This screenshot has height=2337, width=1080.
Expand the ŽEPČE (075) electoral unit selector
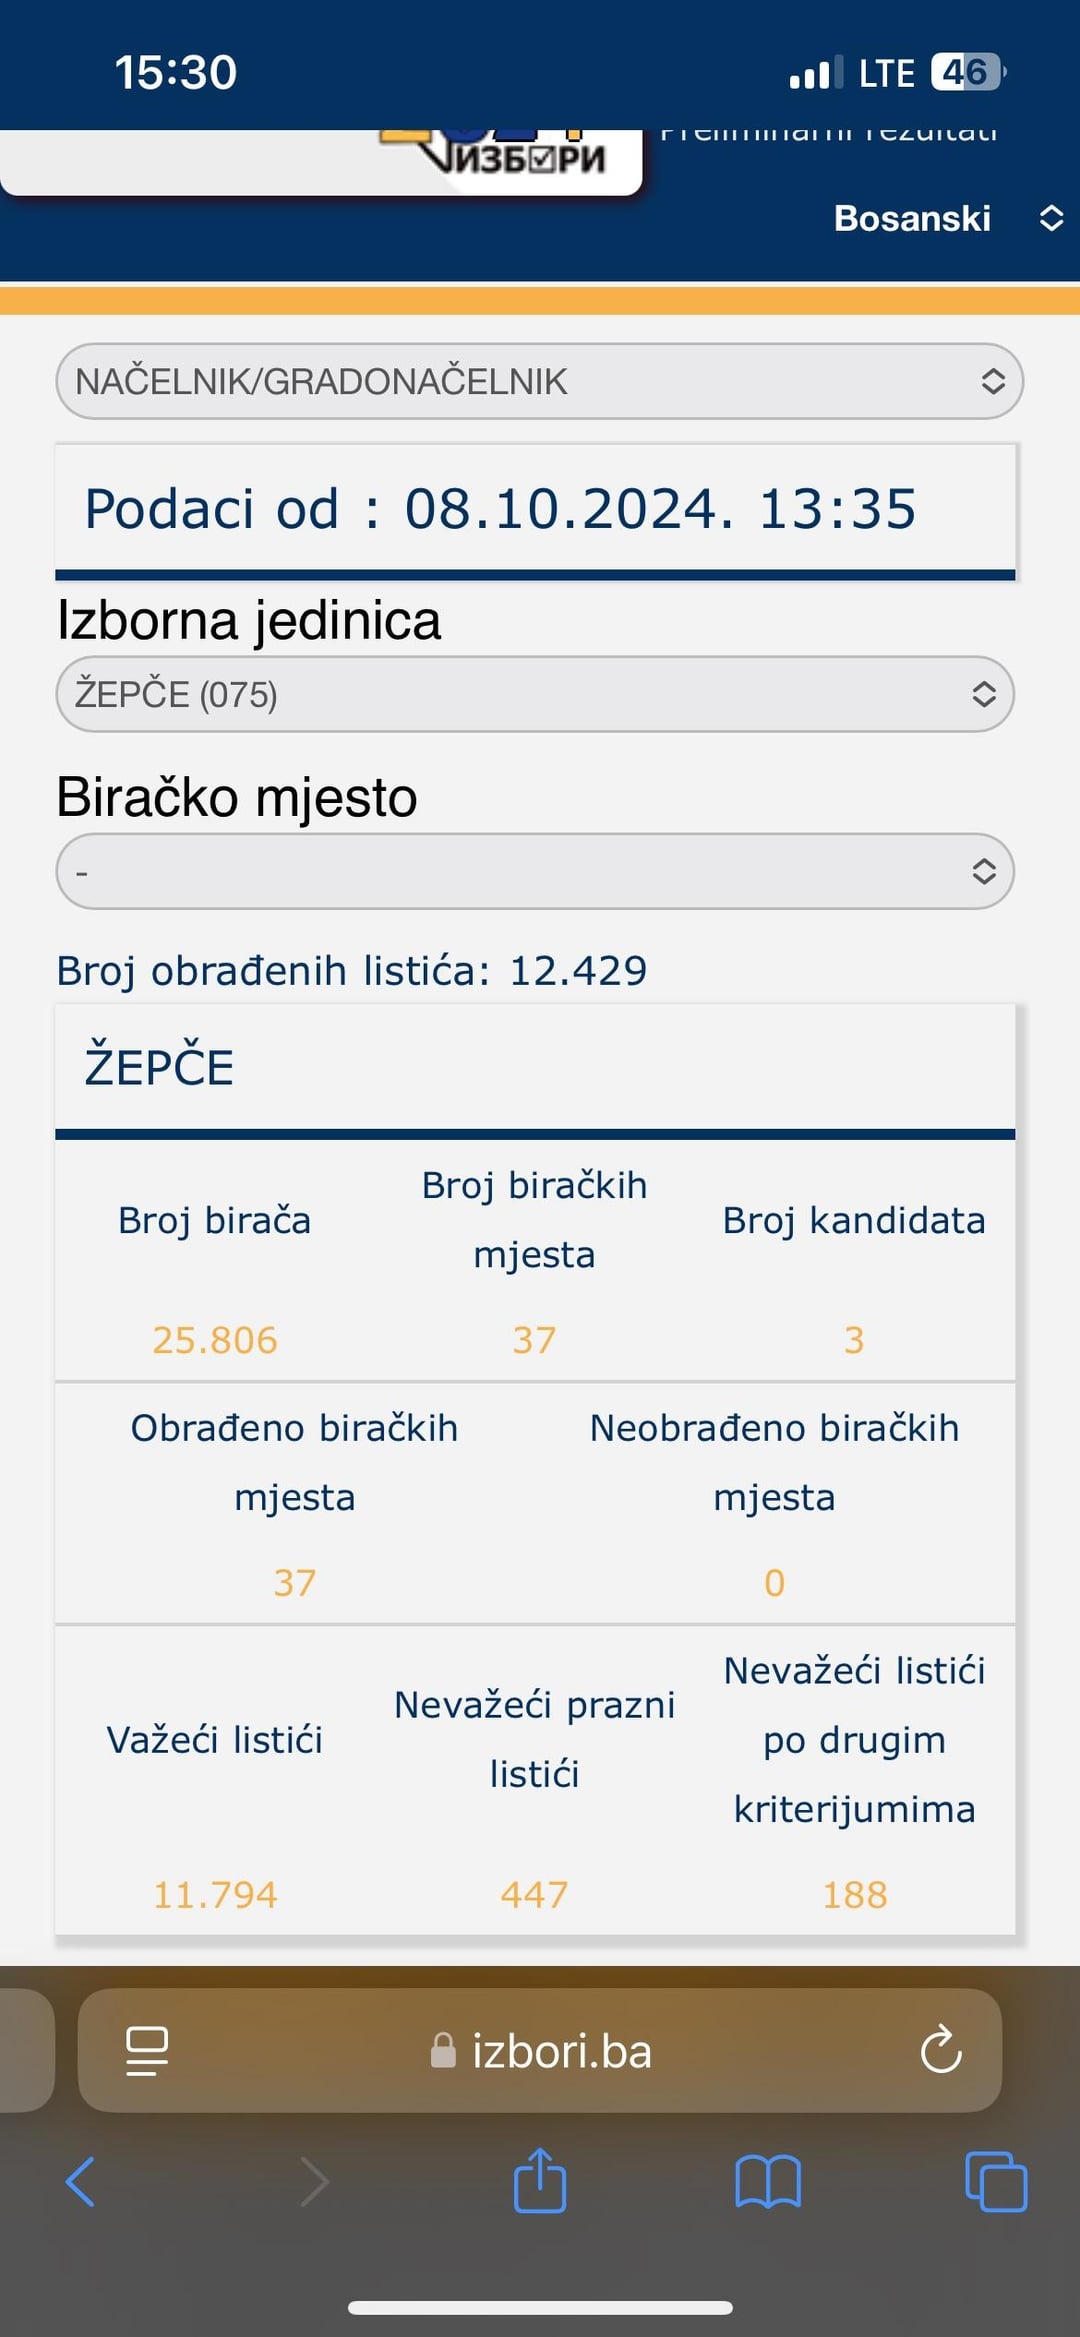[x=535, y=694]
